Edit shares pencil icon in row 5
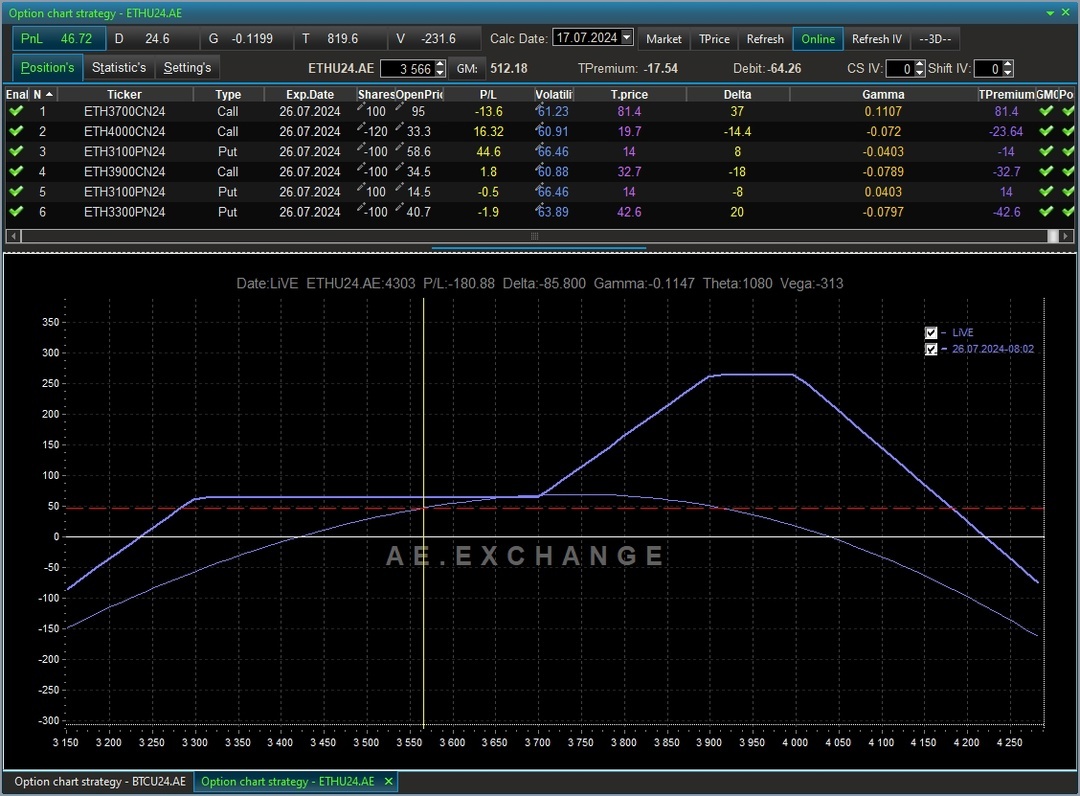 [361, 188]
